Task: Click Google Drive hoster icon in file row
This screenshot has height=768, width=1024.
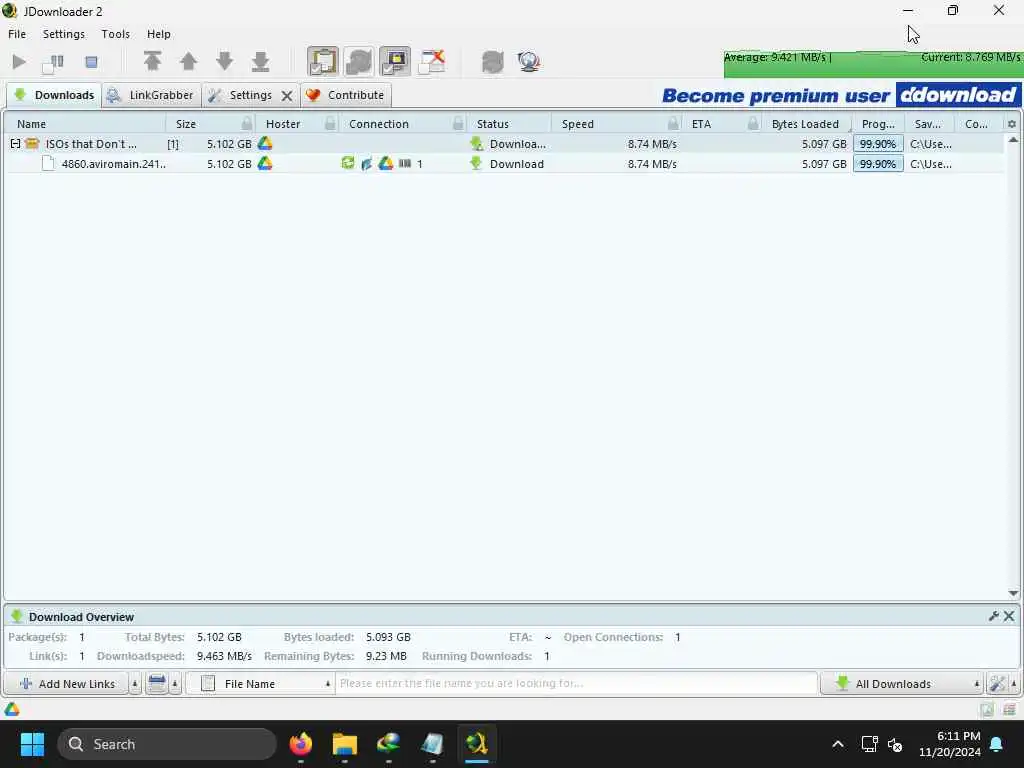Action: [x=264, y=163]
